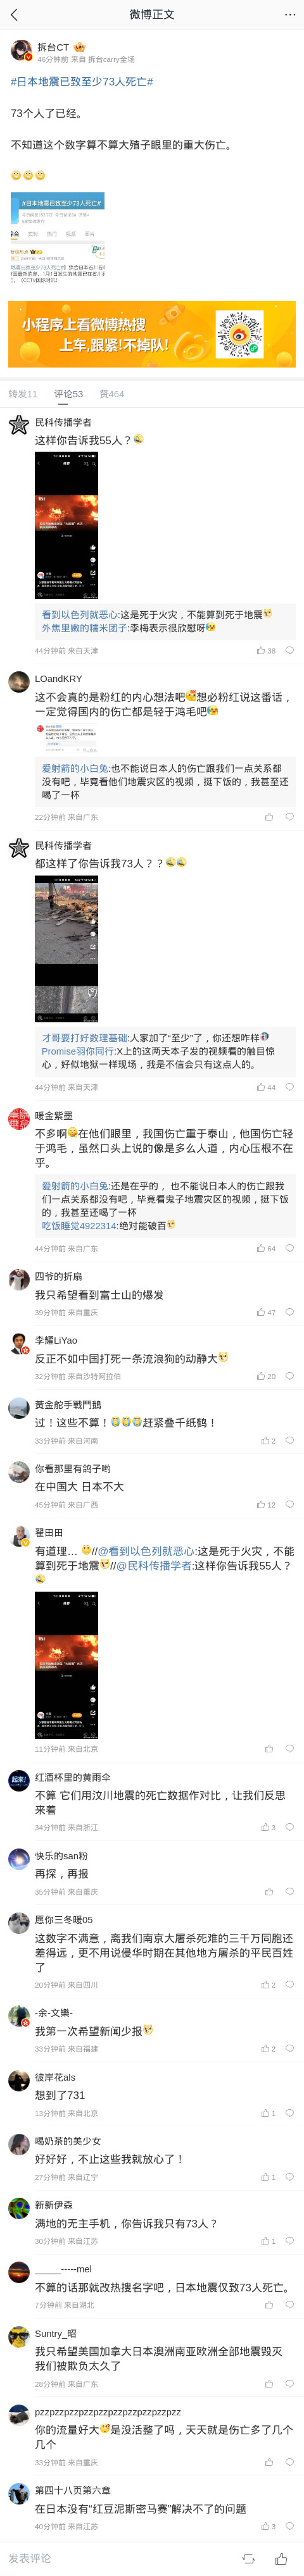Tap the repost icon in bottom bar
This screenshot has width=304, height=2576.
click(249, 2558)
